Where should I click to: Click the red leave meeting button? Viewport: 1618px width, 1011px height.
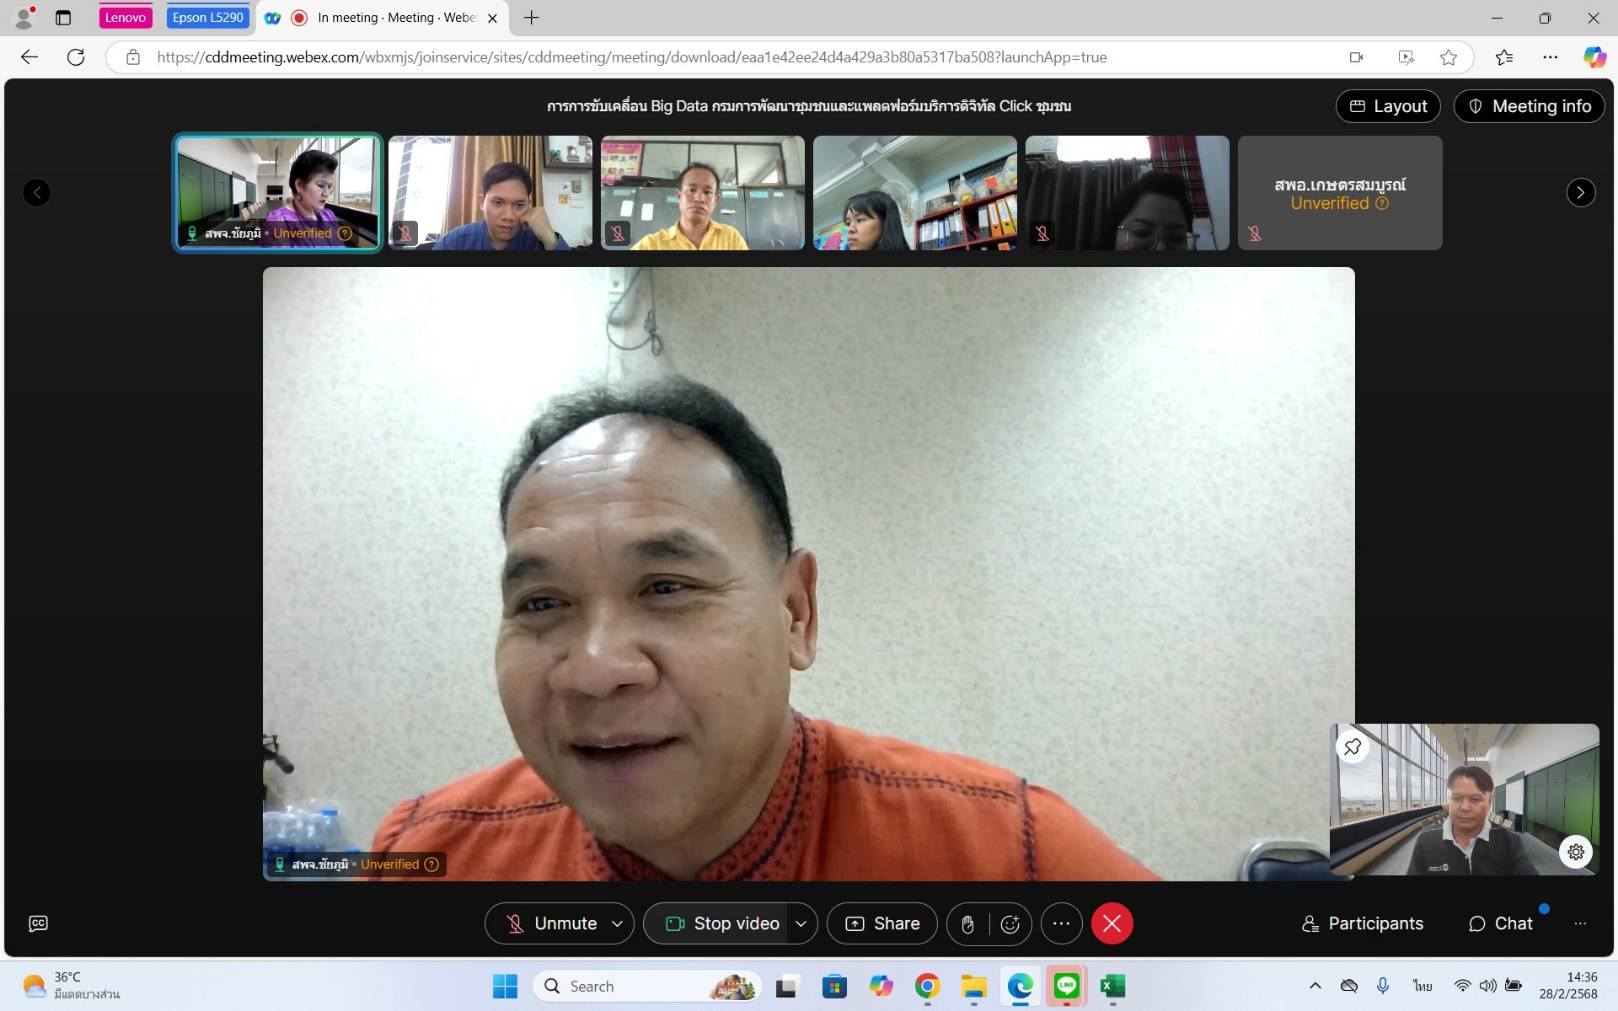point(1111,924)
